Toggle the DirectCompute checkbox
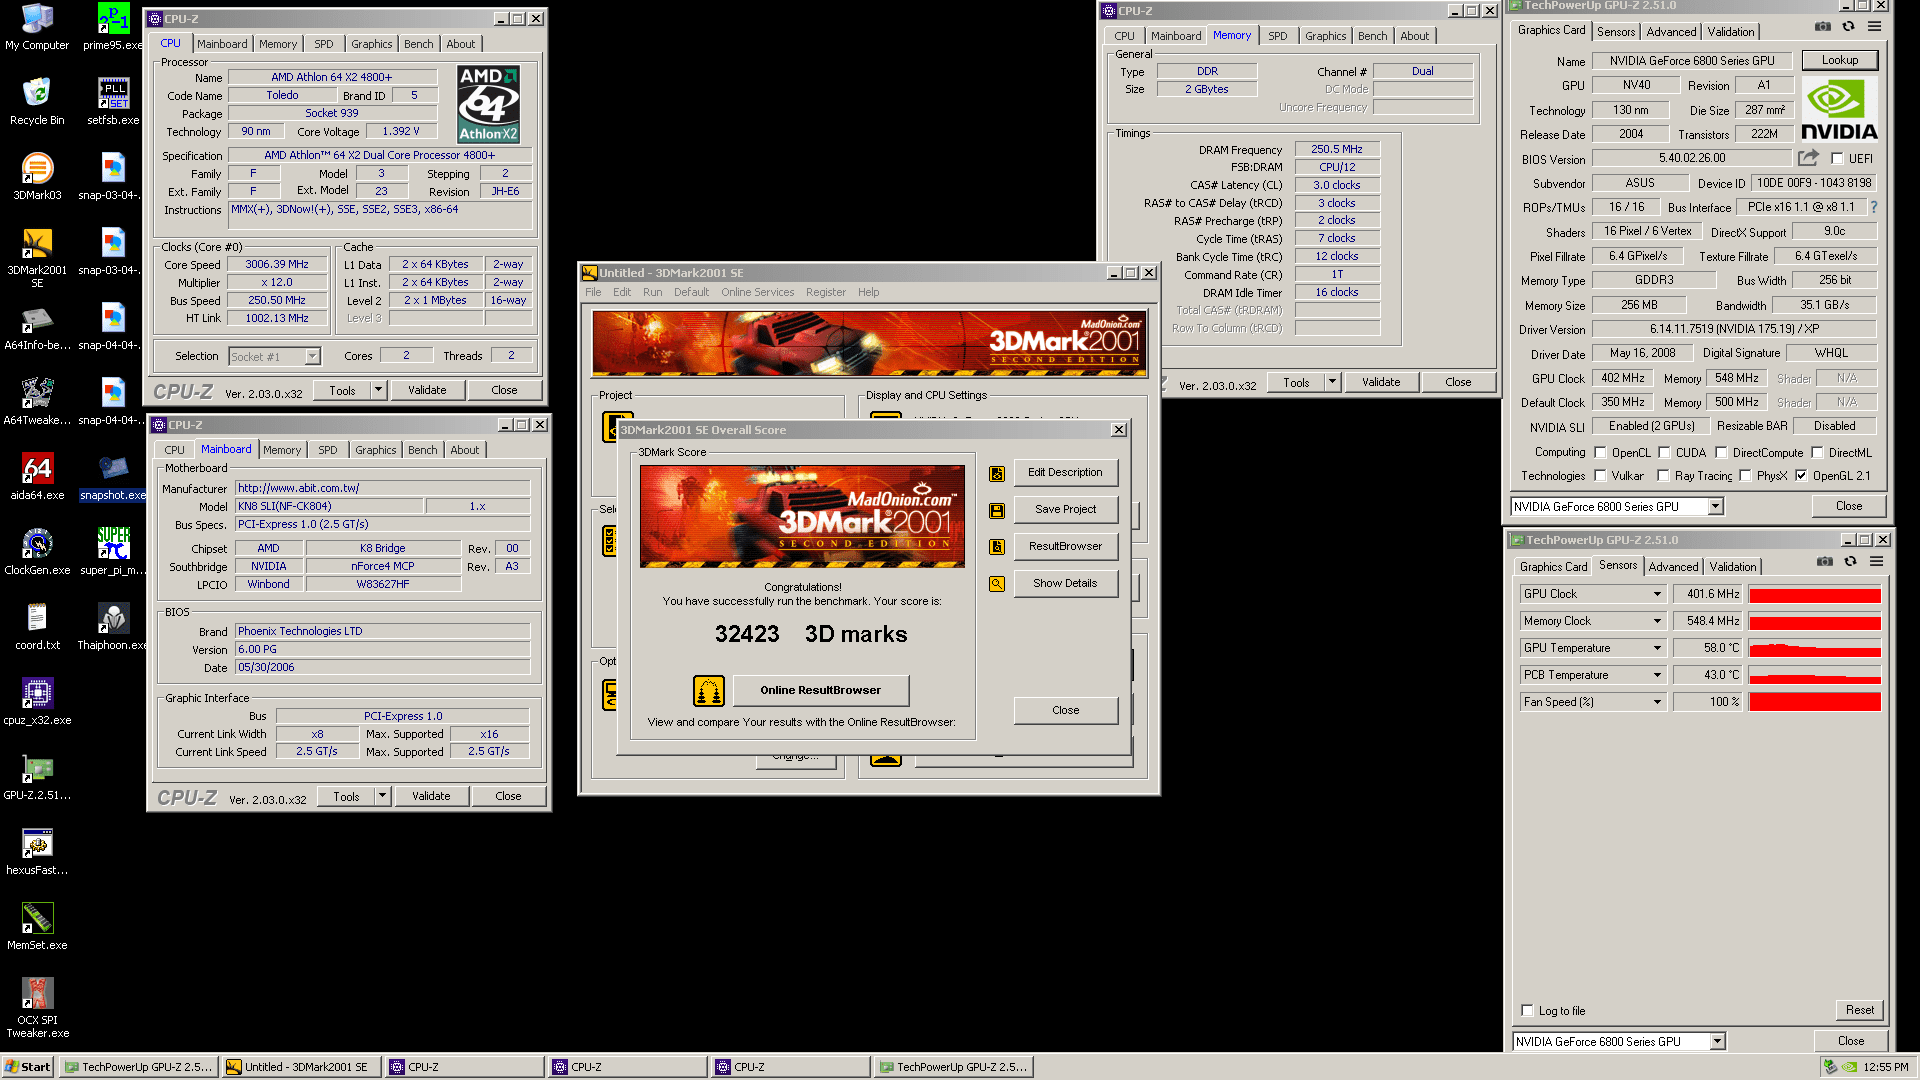 click(1722, 453)
